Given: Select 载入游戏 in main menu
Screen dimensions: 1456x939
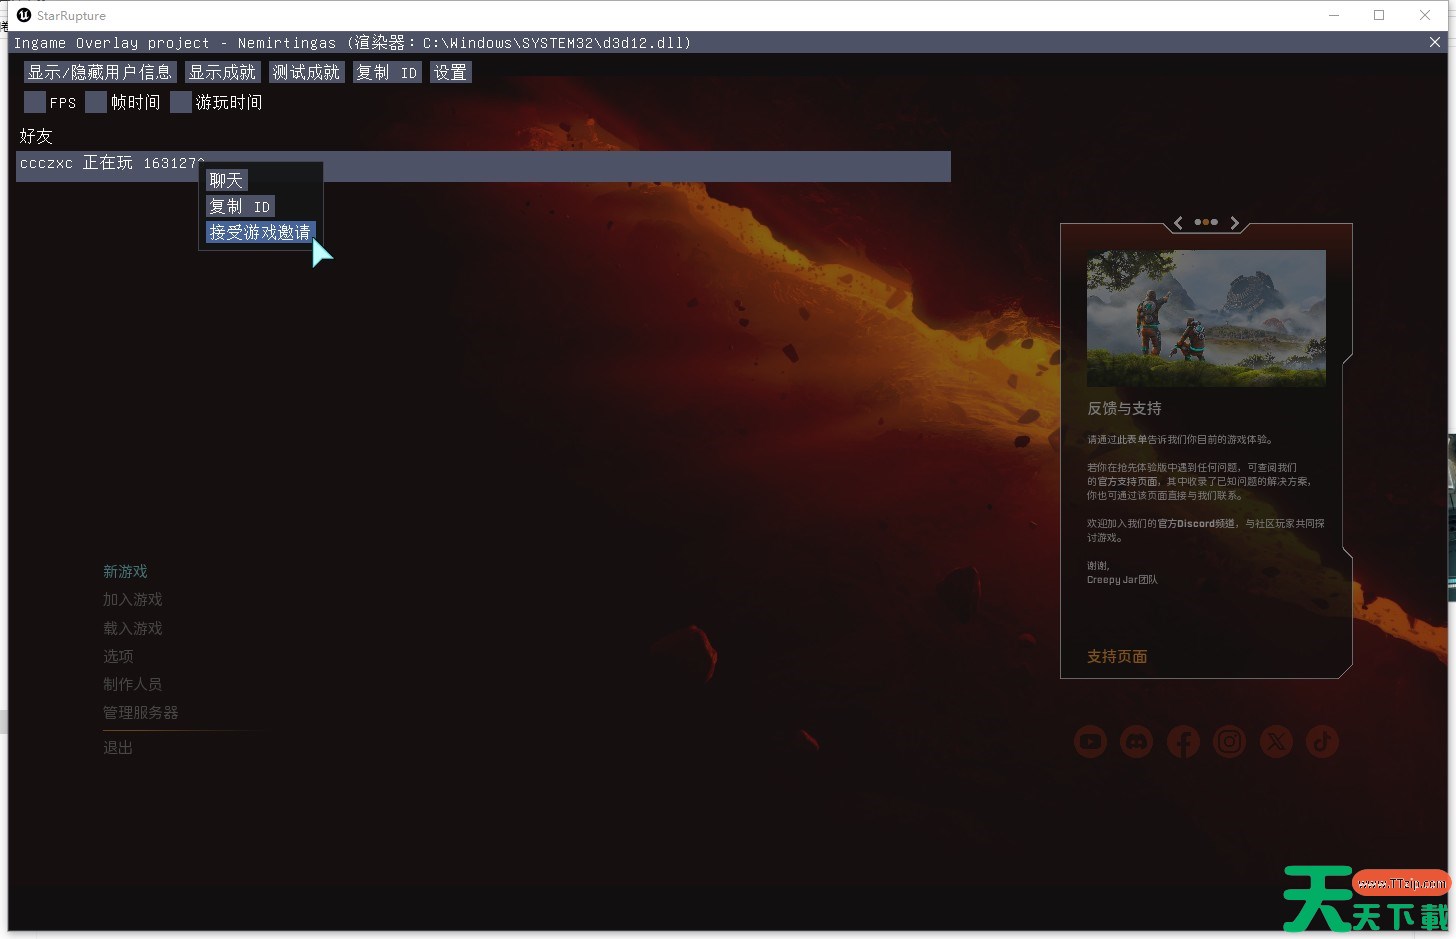Looking at the screenshot, I should pyautogui.click(x=132, y=628).
